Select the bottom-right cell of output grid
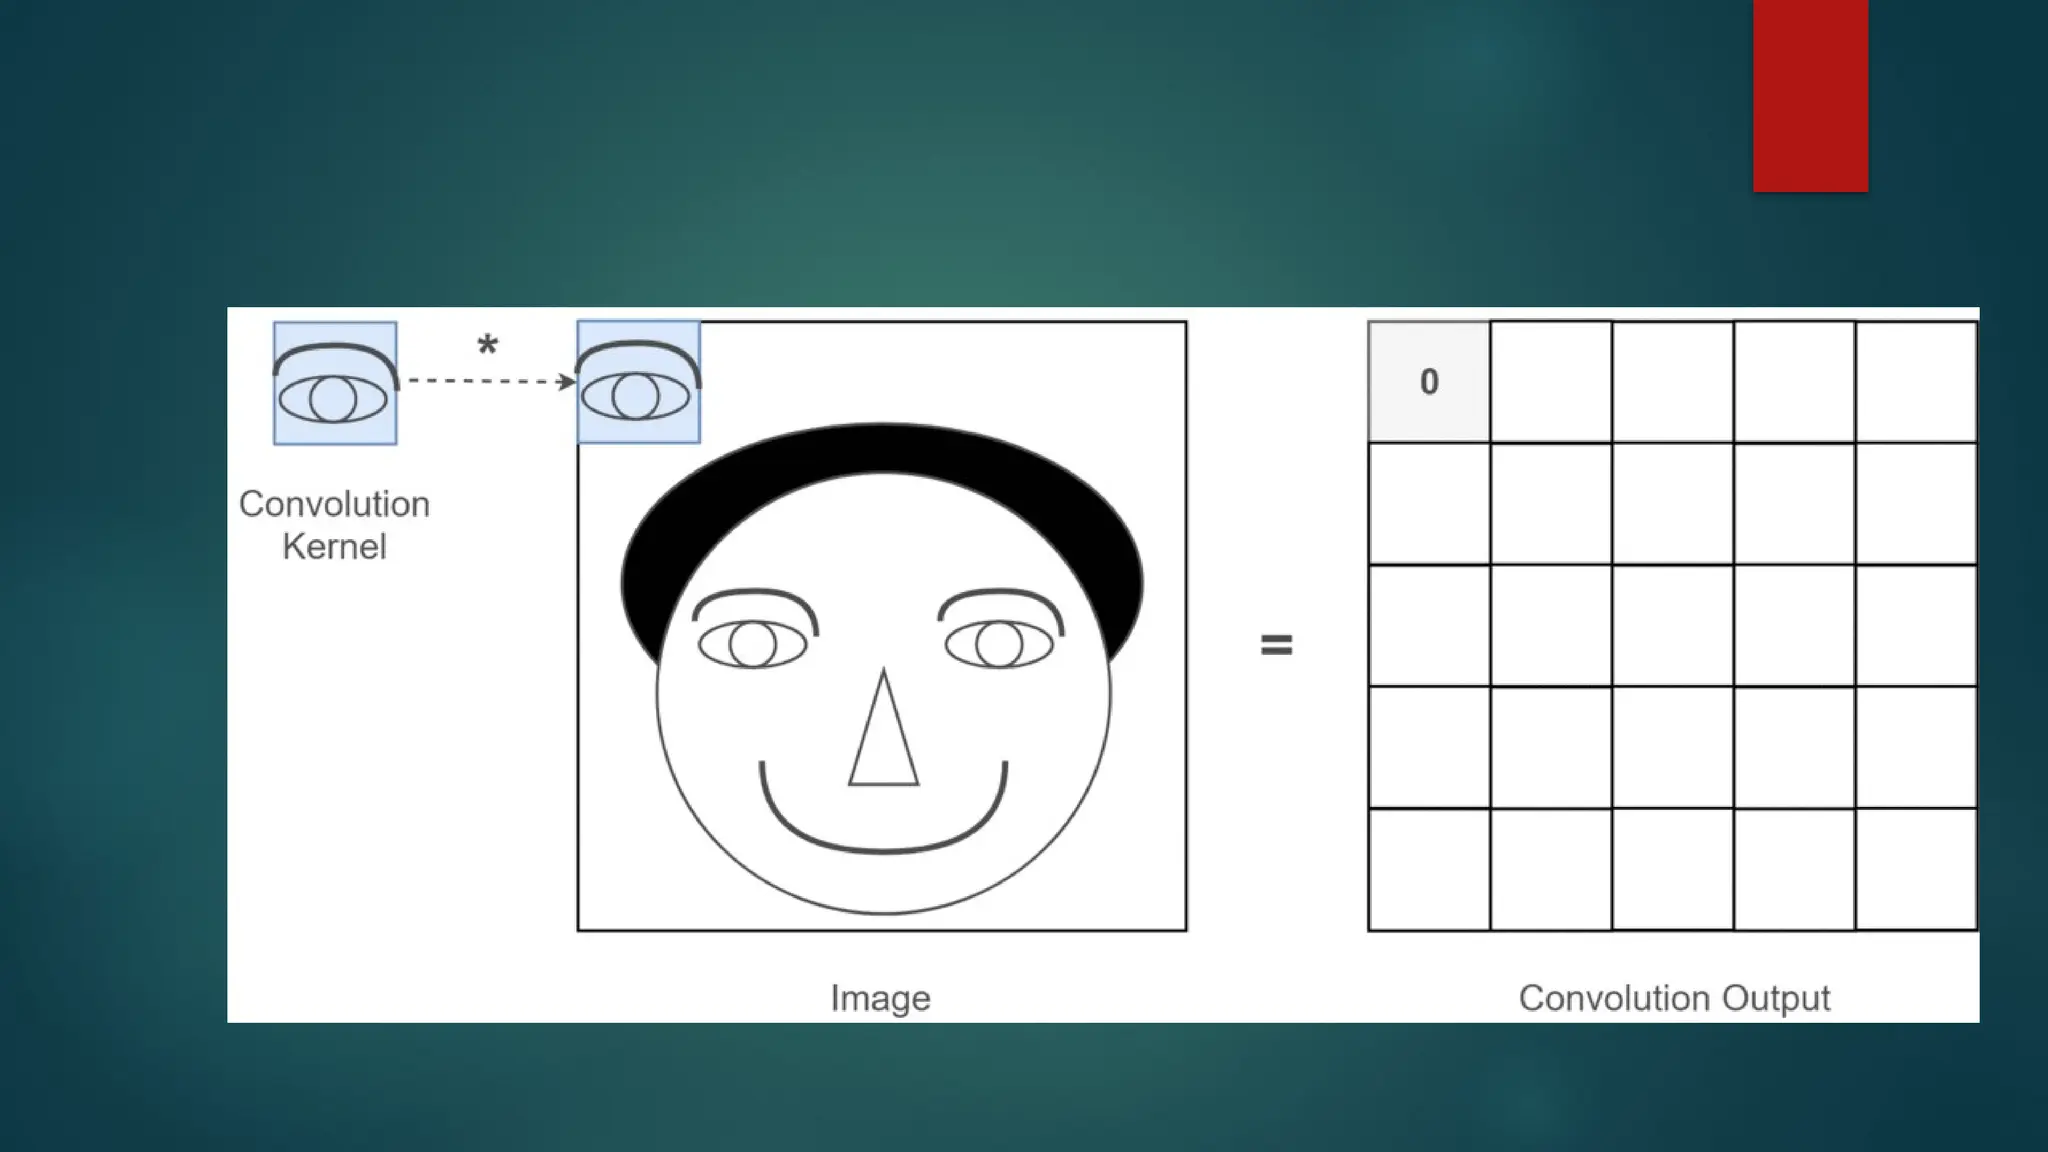Viewport: 2048px width, 1152px height. click(x=1916, y=869)
